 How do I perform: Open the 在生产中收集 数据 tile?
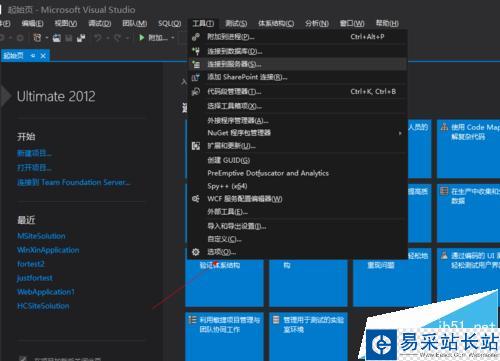click(468, 213)
